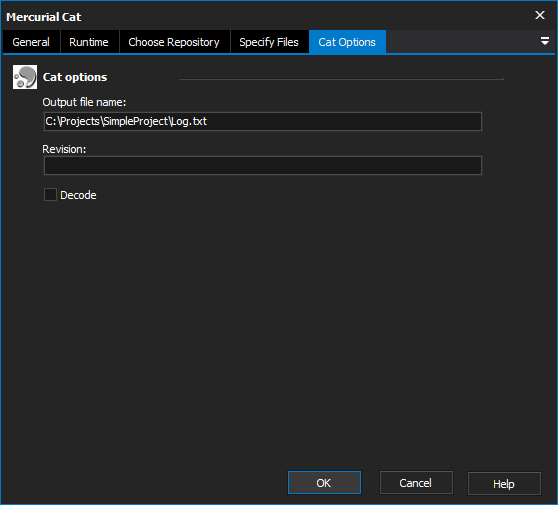This screenshot has width=558, height=505.
Task: Go to Choose Repository tab
Action: 174,42
